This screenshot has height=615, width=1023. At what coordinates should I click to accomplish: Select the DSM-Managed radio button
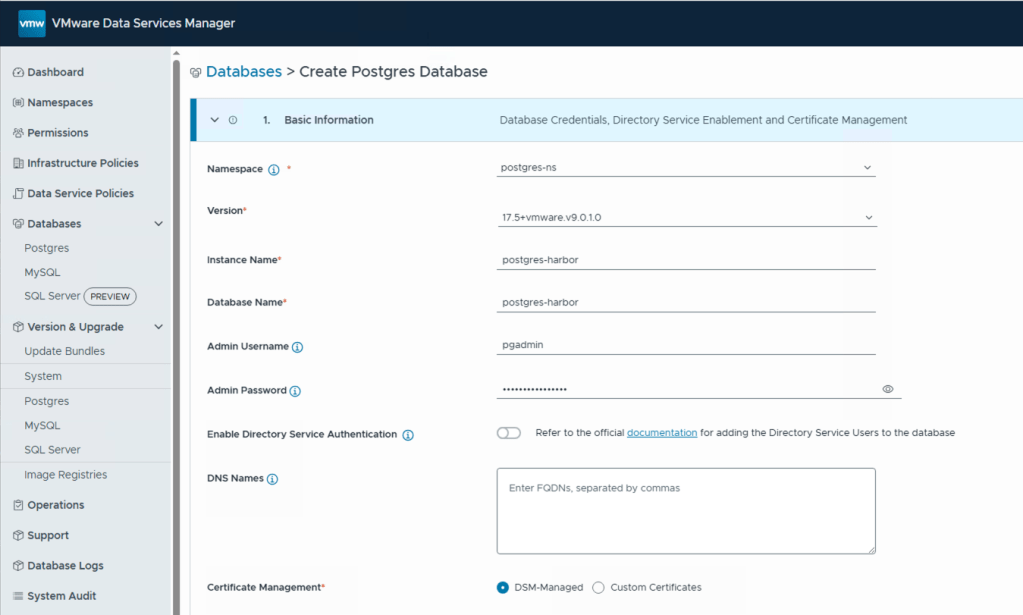coord(503,587)
